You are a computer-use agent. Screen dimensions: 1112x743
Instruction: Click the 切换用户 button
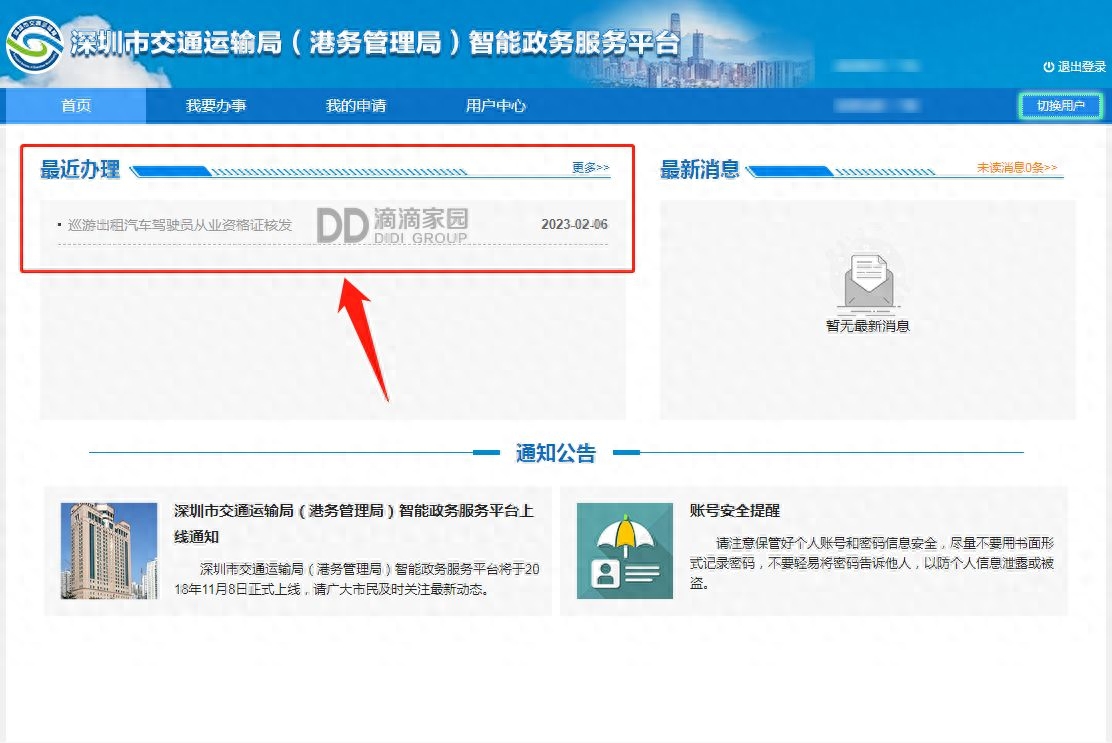[x=1060, y=106]
